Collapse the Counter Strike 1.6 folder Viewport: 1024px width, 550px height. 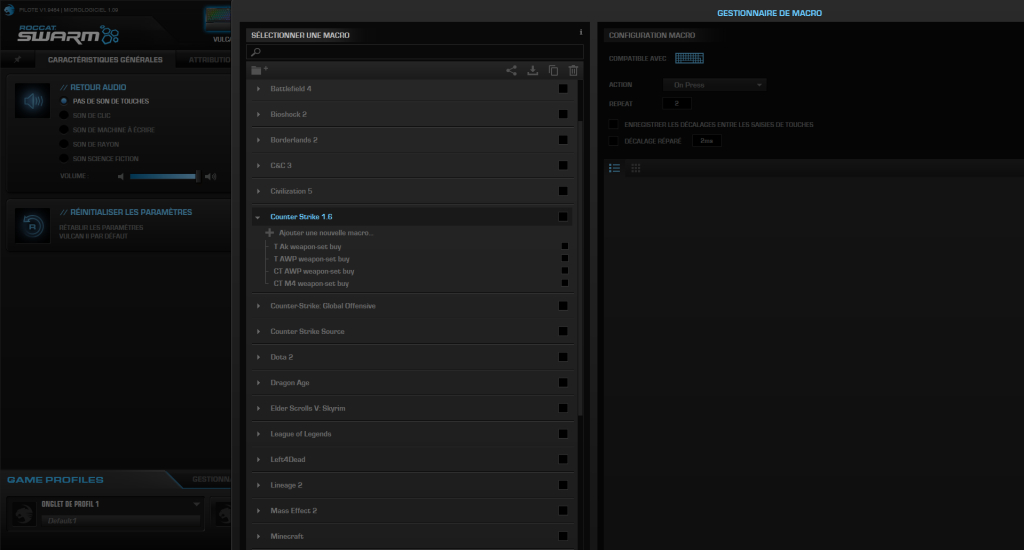click(258, 217)
